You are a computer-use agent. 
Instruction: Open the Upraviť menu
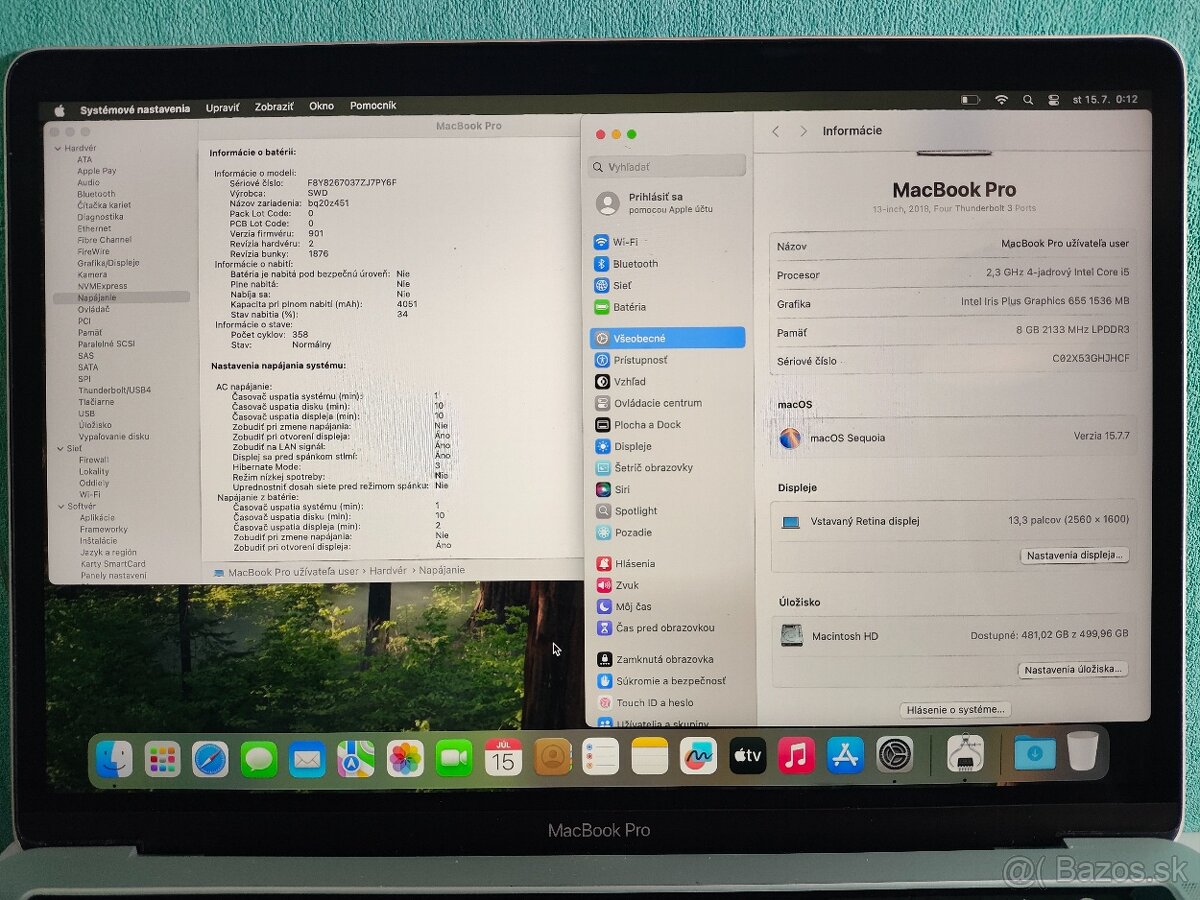pyautogui.click(x=222, y=107)
